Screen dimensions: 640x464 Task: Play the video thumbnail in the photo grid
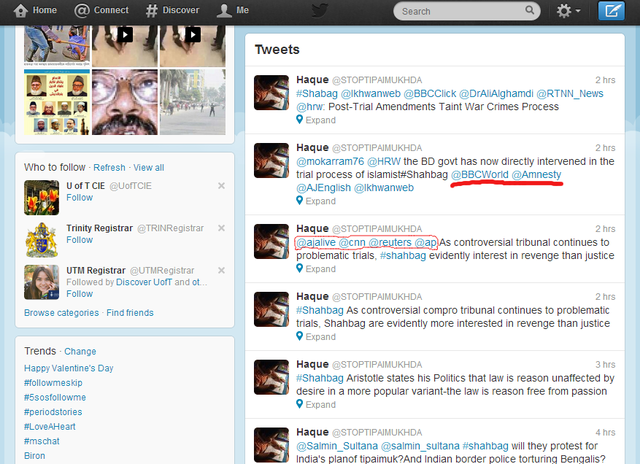(x=125, y=33)
